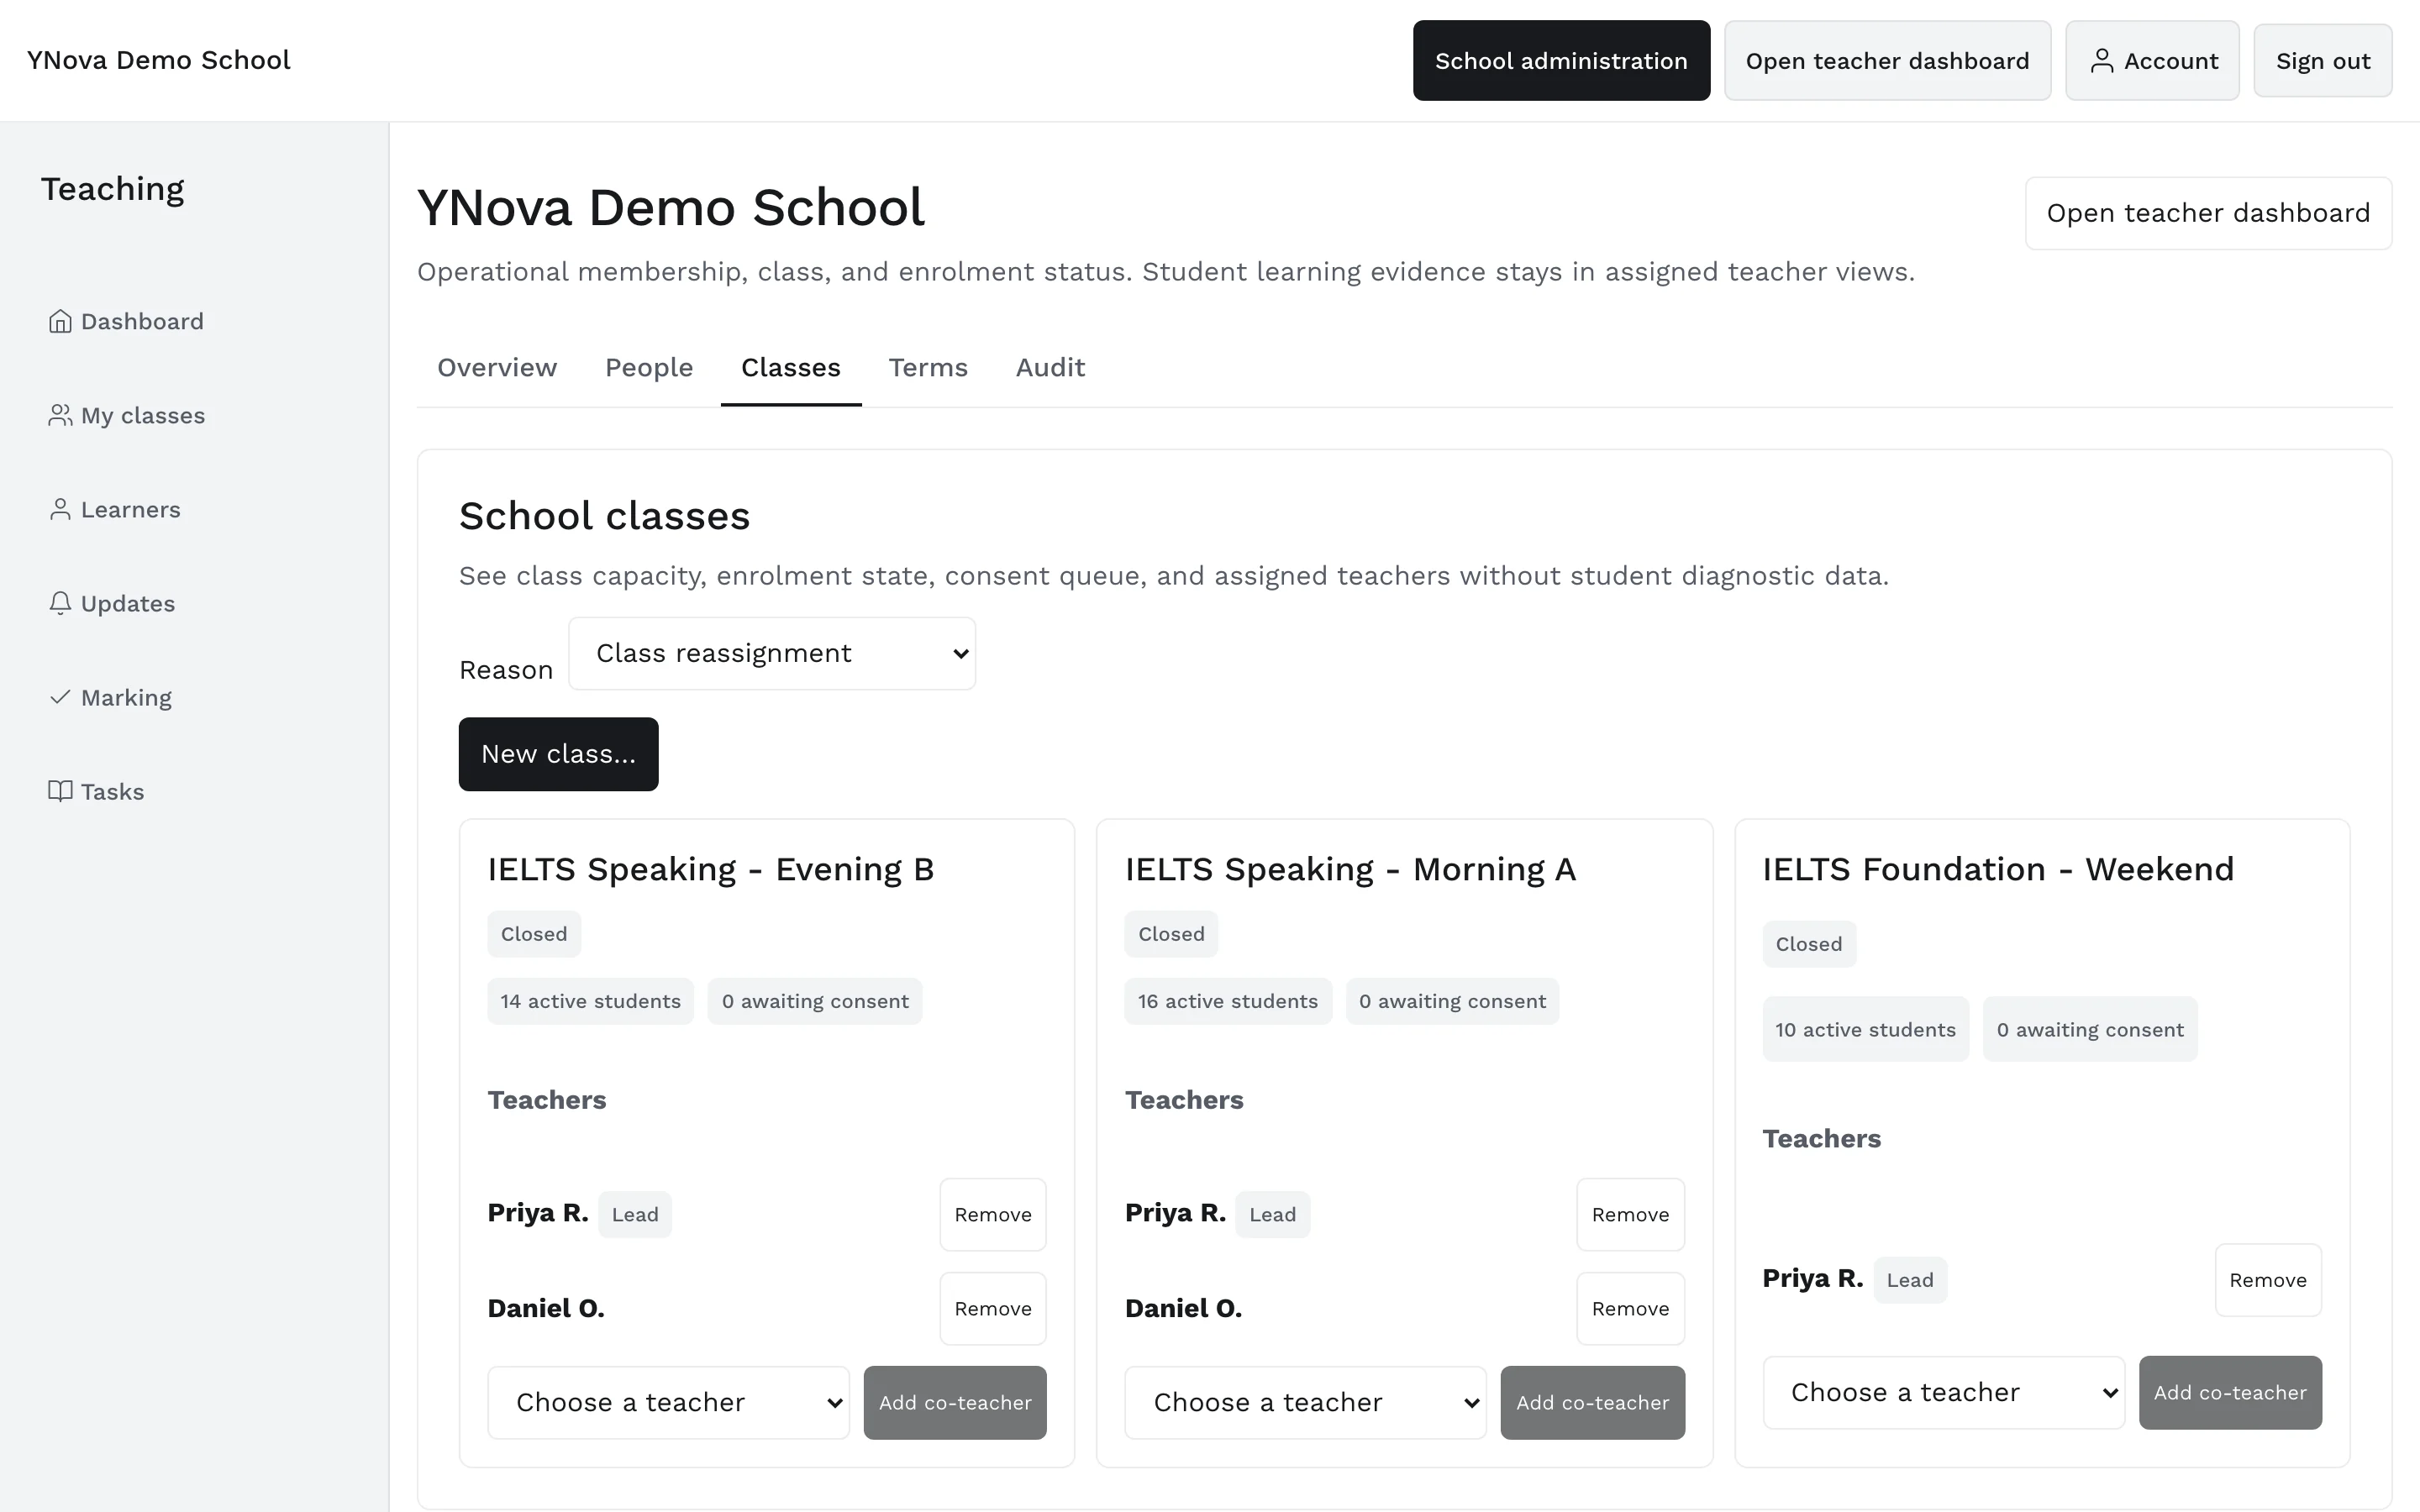Add co-teacher to Foundation Weekend class
The image size is (2420, 1512).
click(2230, 1392)
